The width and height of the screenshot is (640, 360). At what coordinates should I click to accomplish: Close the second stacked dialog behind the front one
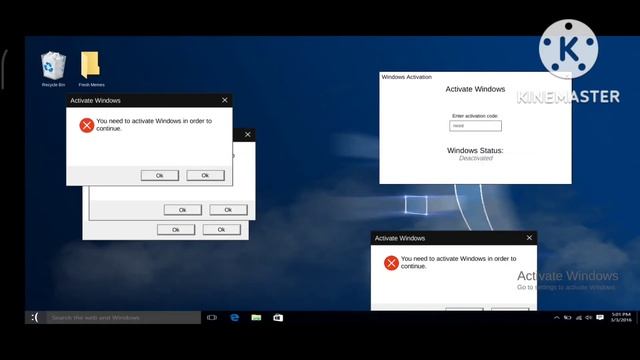pyautogui.click(x=247, y=134)
